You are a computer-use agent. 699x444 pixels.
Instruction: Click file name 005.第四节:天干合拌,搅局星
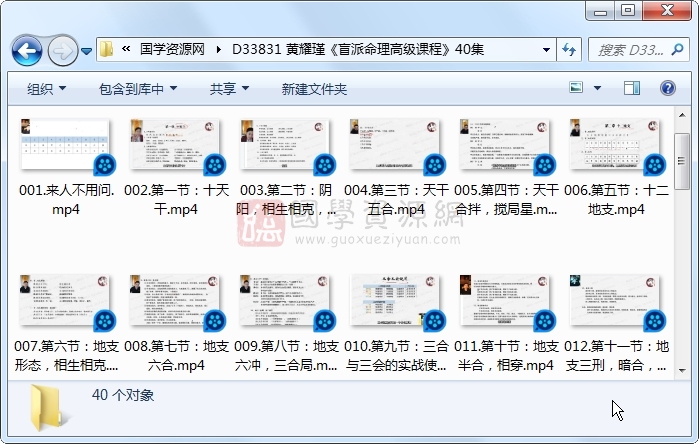[506, 200]
